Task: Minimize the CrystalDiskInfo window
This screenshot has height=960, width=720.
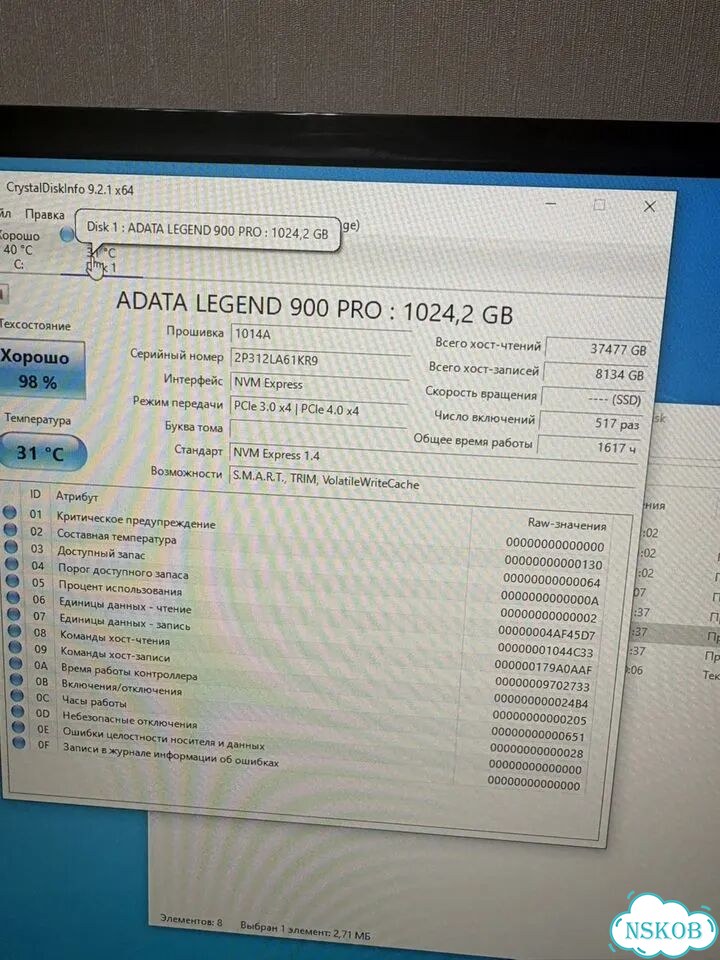Action: pos(550,203)
